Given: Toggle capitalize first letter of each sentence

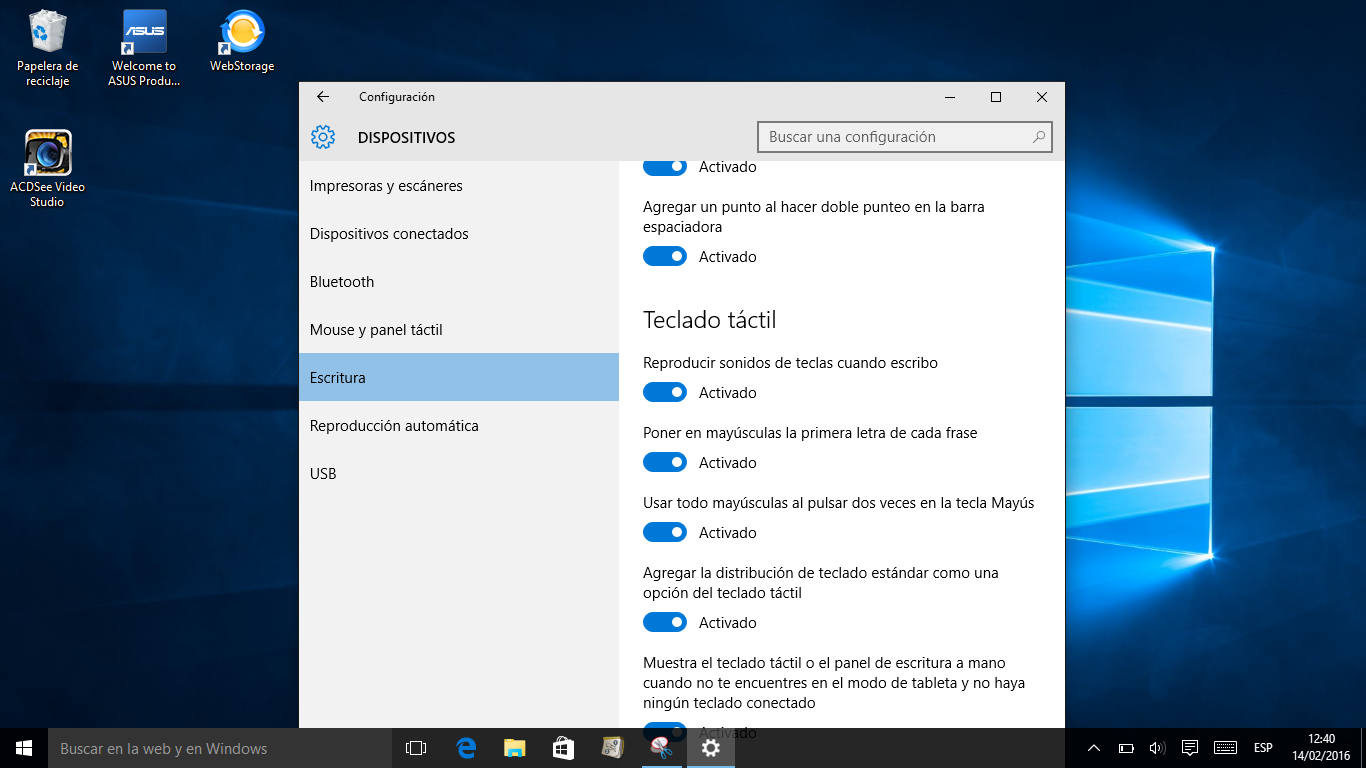Looking at the screenshot, I should [x=665, y=463].
